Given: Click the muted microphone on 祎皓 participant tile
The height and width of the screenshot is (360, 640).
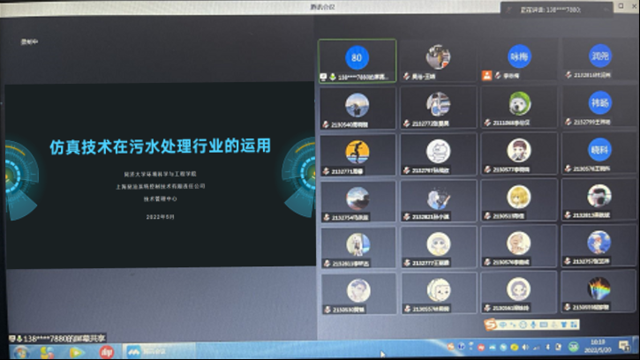Looking at the screenshot, I should click(x=568, y=122).
